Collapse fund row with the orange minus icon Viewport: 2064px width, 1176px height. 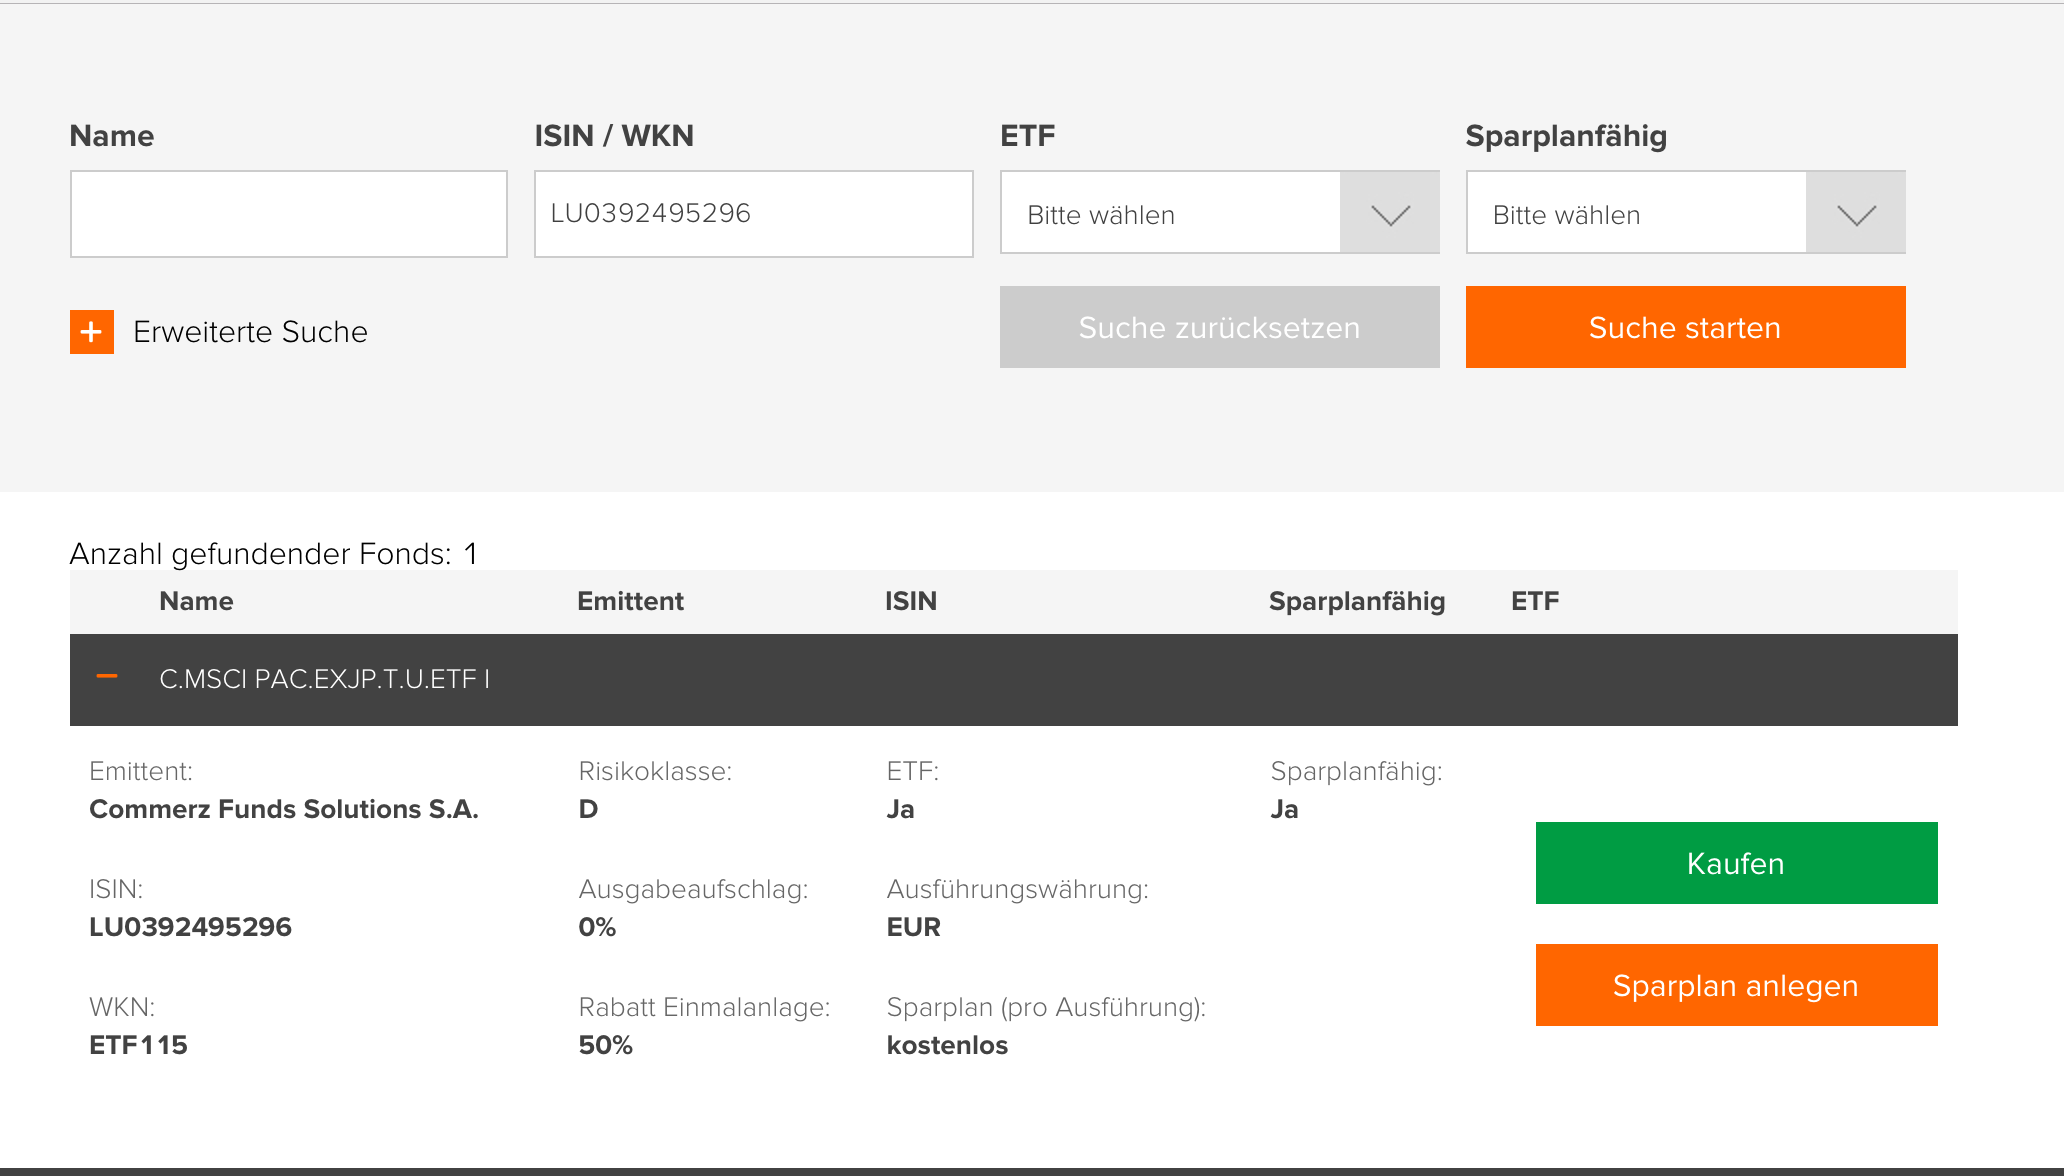point(107,678)
